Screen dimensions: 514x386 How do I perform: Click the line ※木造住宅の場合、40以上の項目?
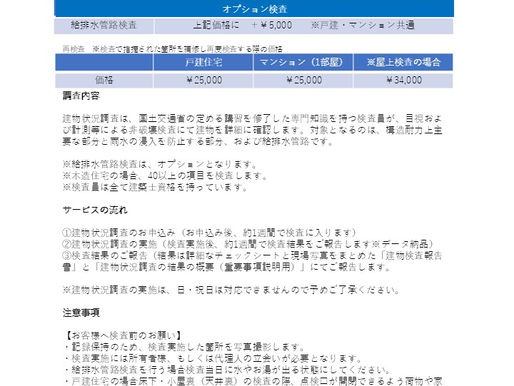pyautogui.click(x=165, y=176)
